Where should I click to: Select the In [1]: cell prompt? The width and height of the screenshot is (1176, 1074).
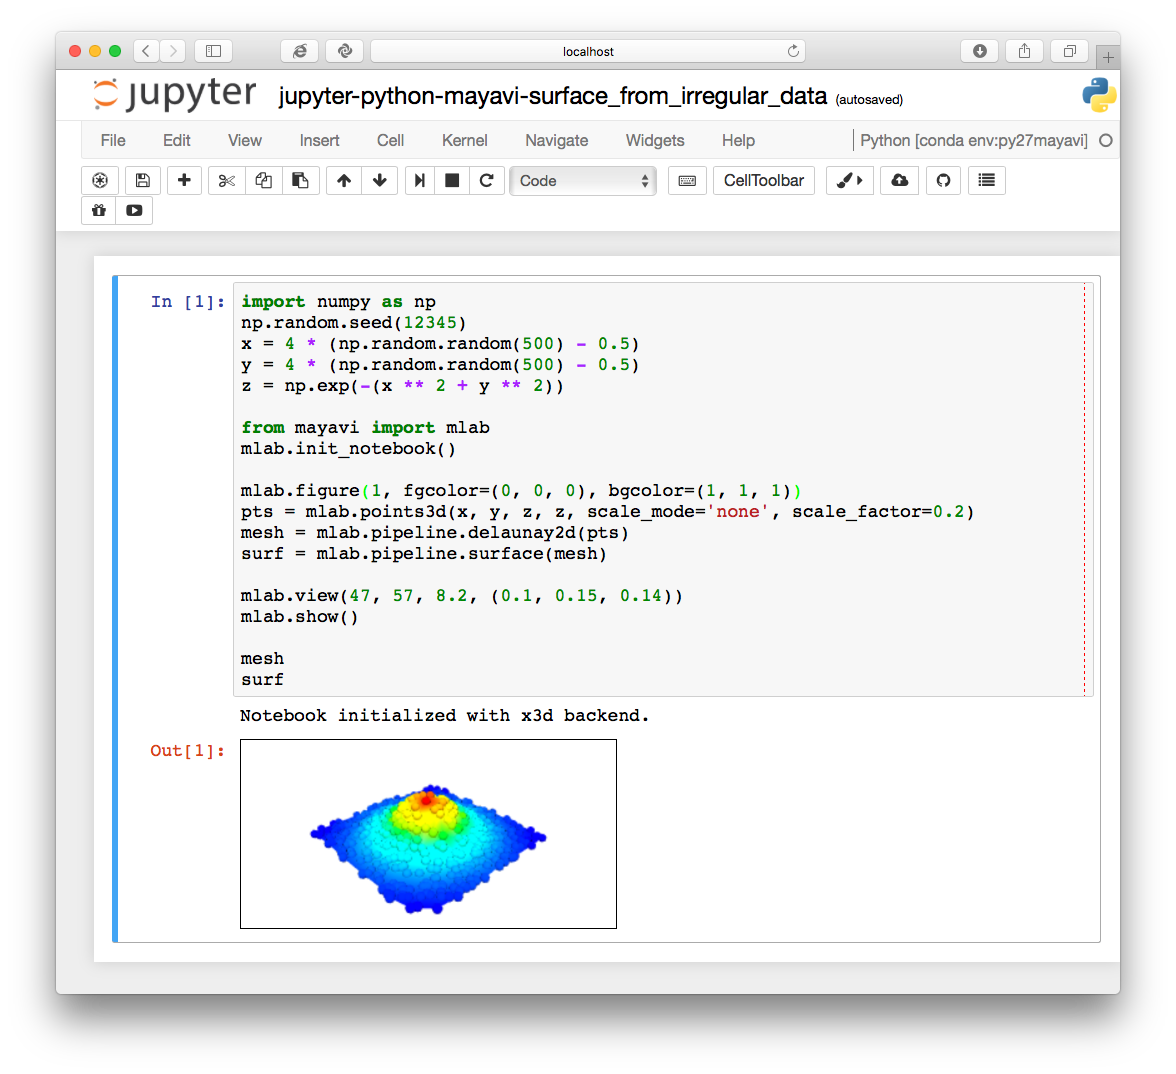click(x=188, y=302)
